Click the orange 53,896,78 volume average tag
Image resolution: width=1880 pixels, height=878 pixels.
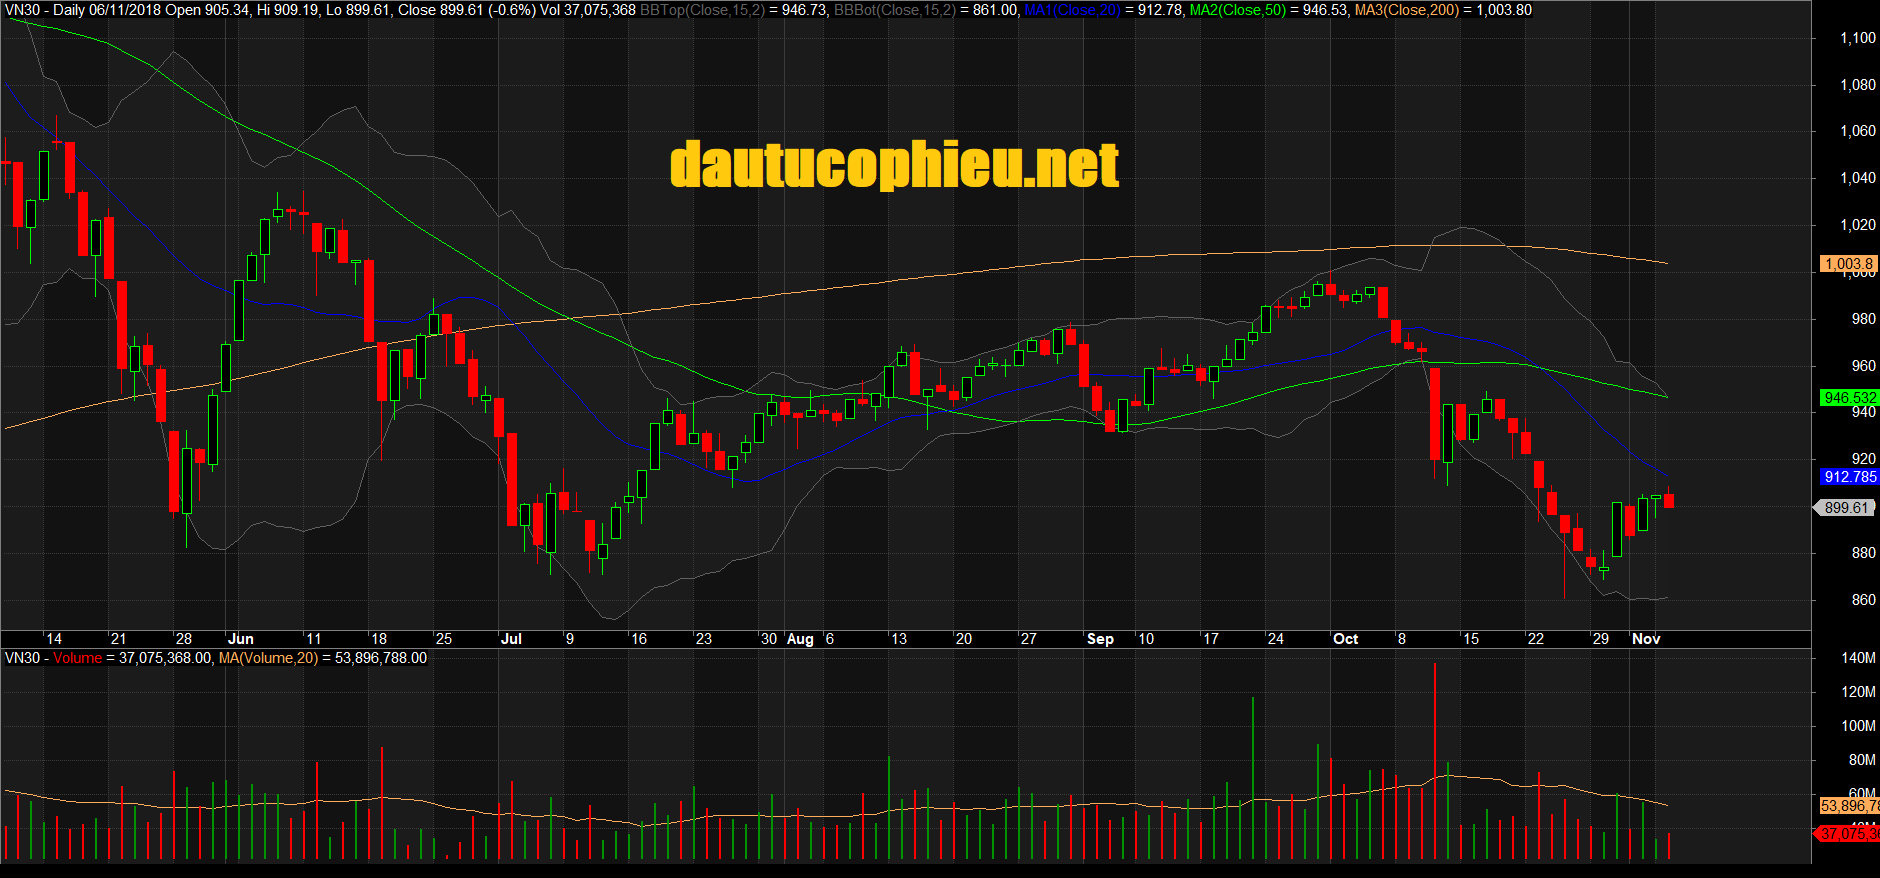pyautogui.click(x=1849, y=806)
